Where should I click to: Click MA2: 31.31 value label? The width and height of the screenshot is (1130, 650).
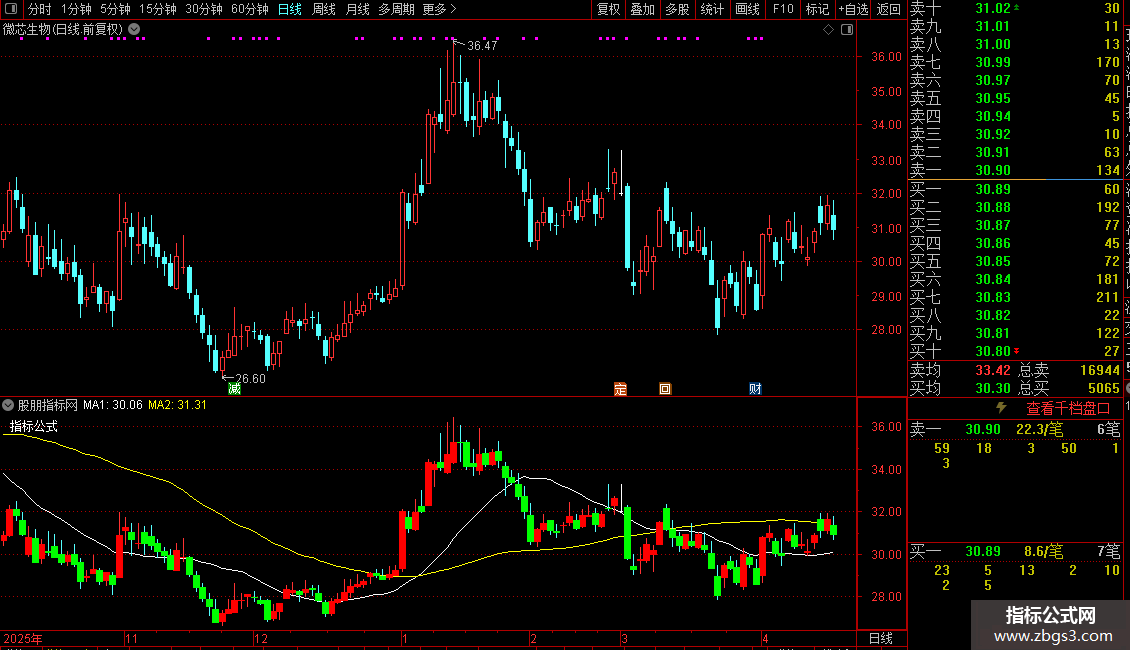pyautogui.click(x=177, y=405)
